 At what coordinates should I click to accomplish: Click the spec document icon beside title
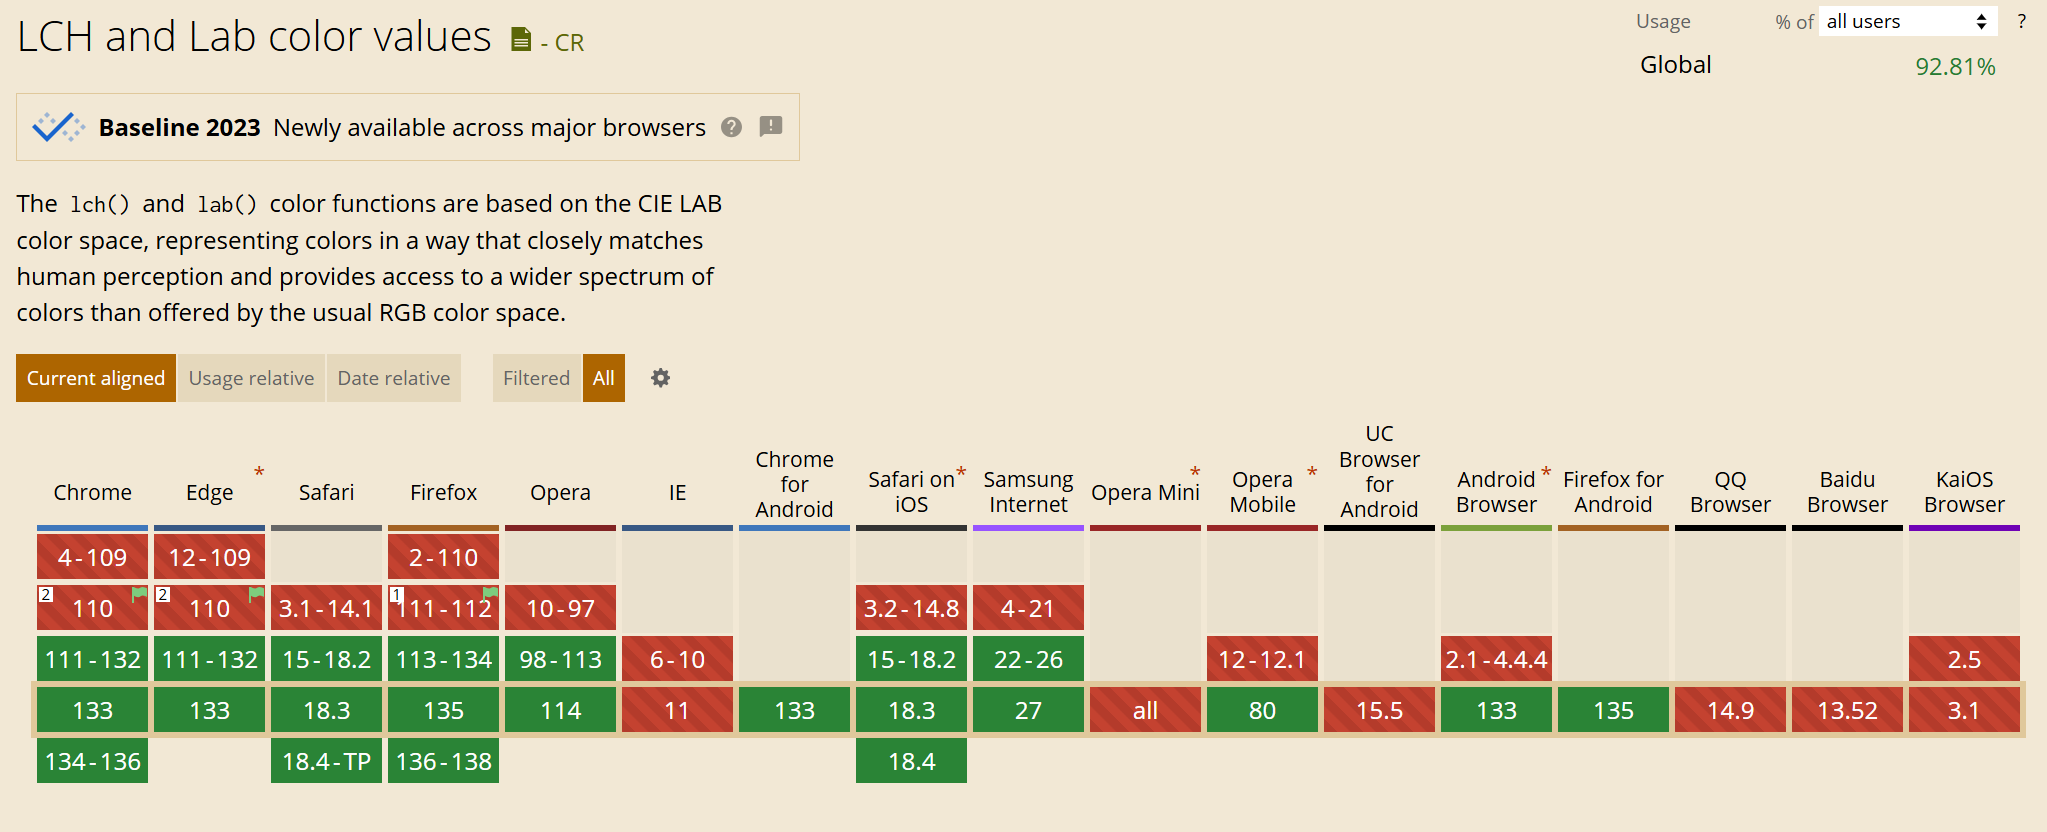pyautogui.click(x=521, y=40)
